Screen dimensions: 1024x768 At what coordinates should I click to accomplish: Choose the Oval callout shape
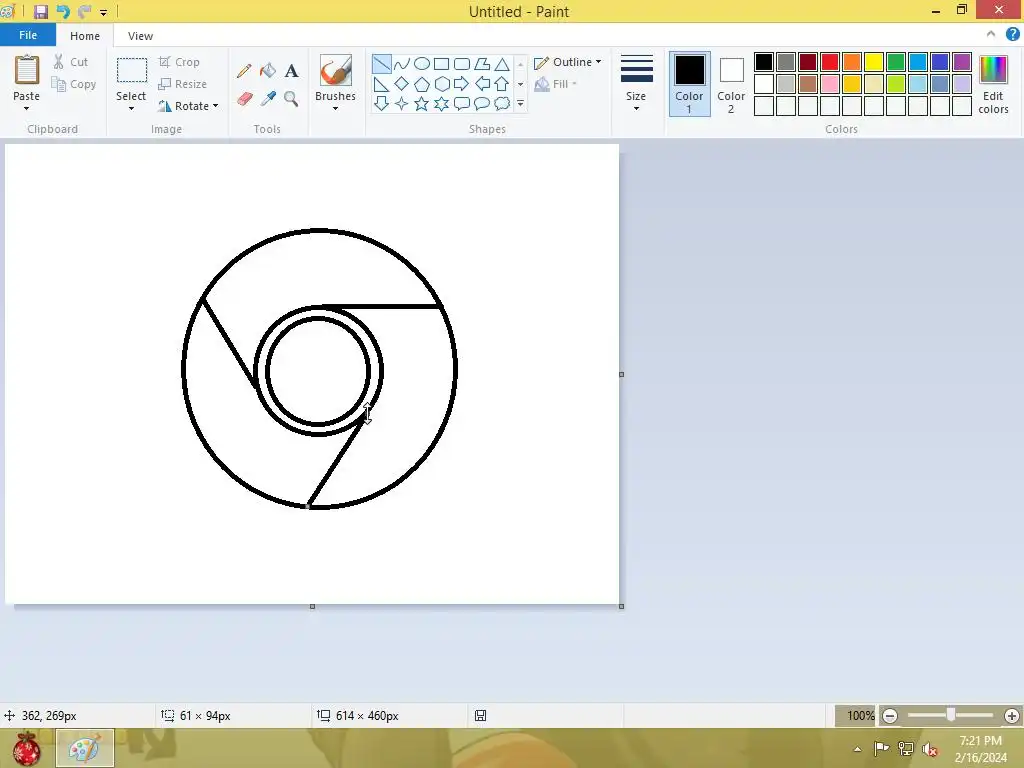(x=482, y=103)
